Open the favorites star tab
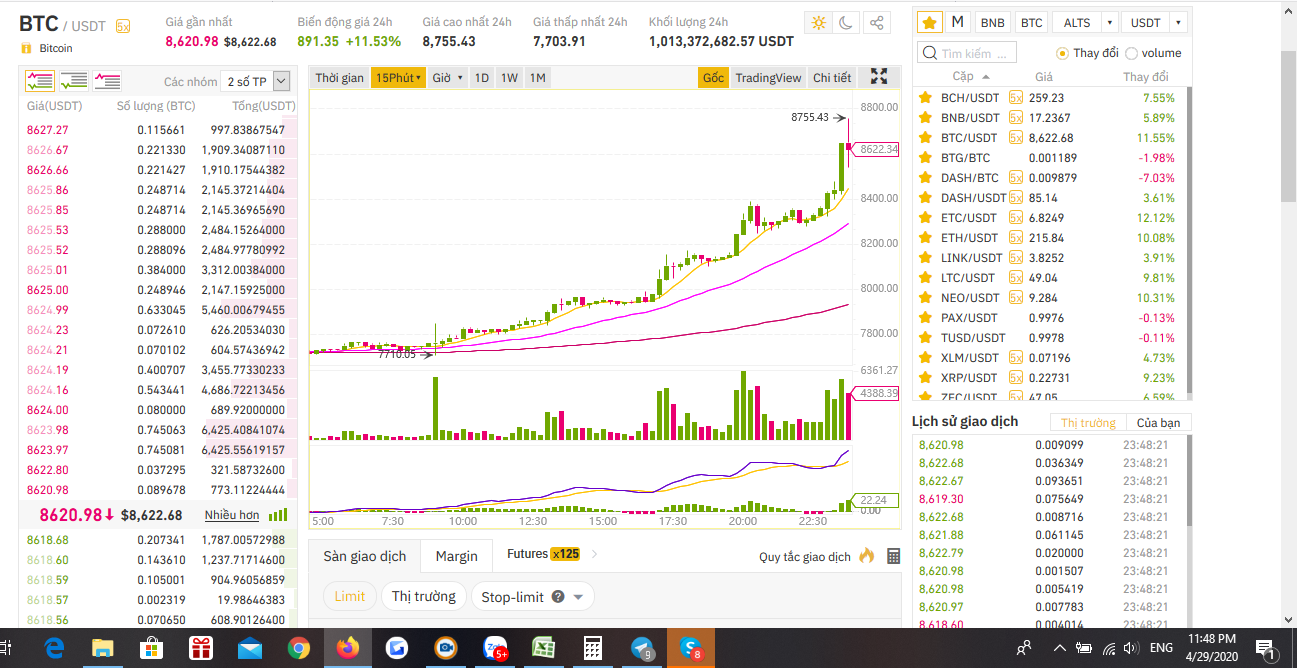The height and width of the screenshot is (668, 1297). coord(929,22)
